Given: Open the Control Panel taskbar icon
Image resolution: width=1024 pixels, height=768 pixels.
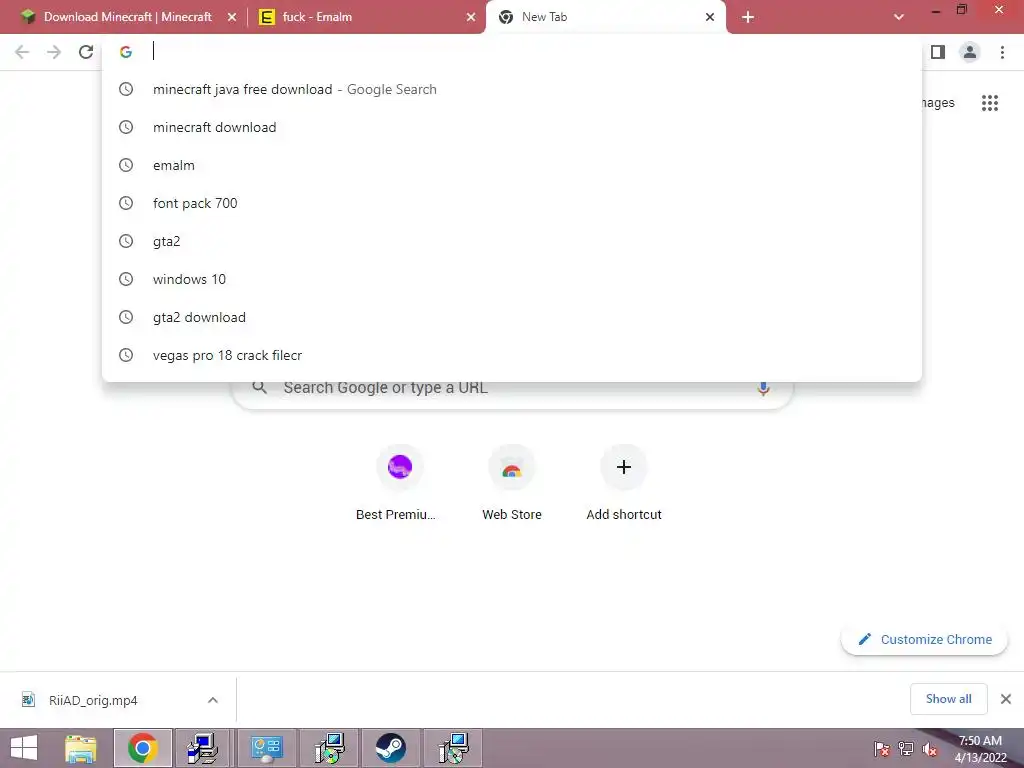Looking at the screenshot, I should click(x=266, y=748).
